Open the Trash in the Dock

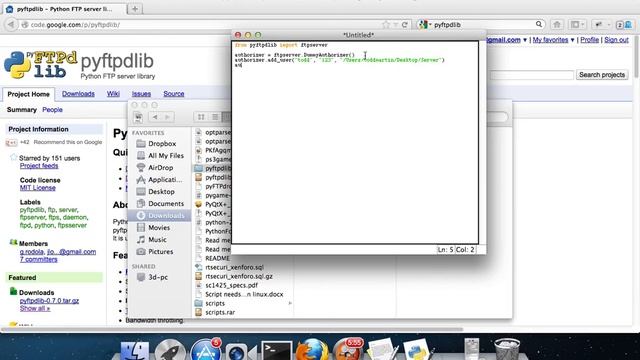click(507, 349)
